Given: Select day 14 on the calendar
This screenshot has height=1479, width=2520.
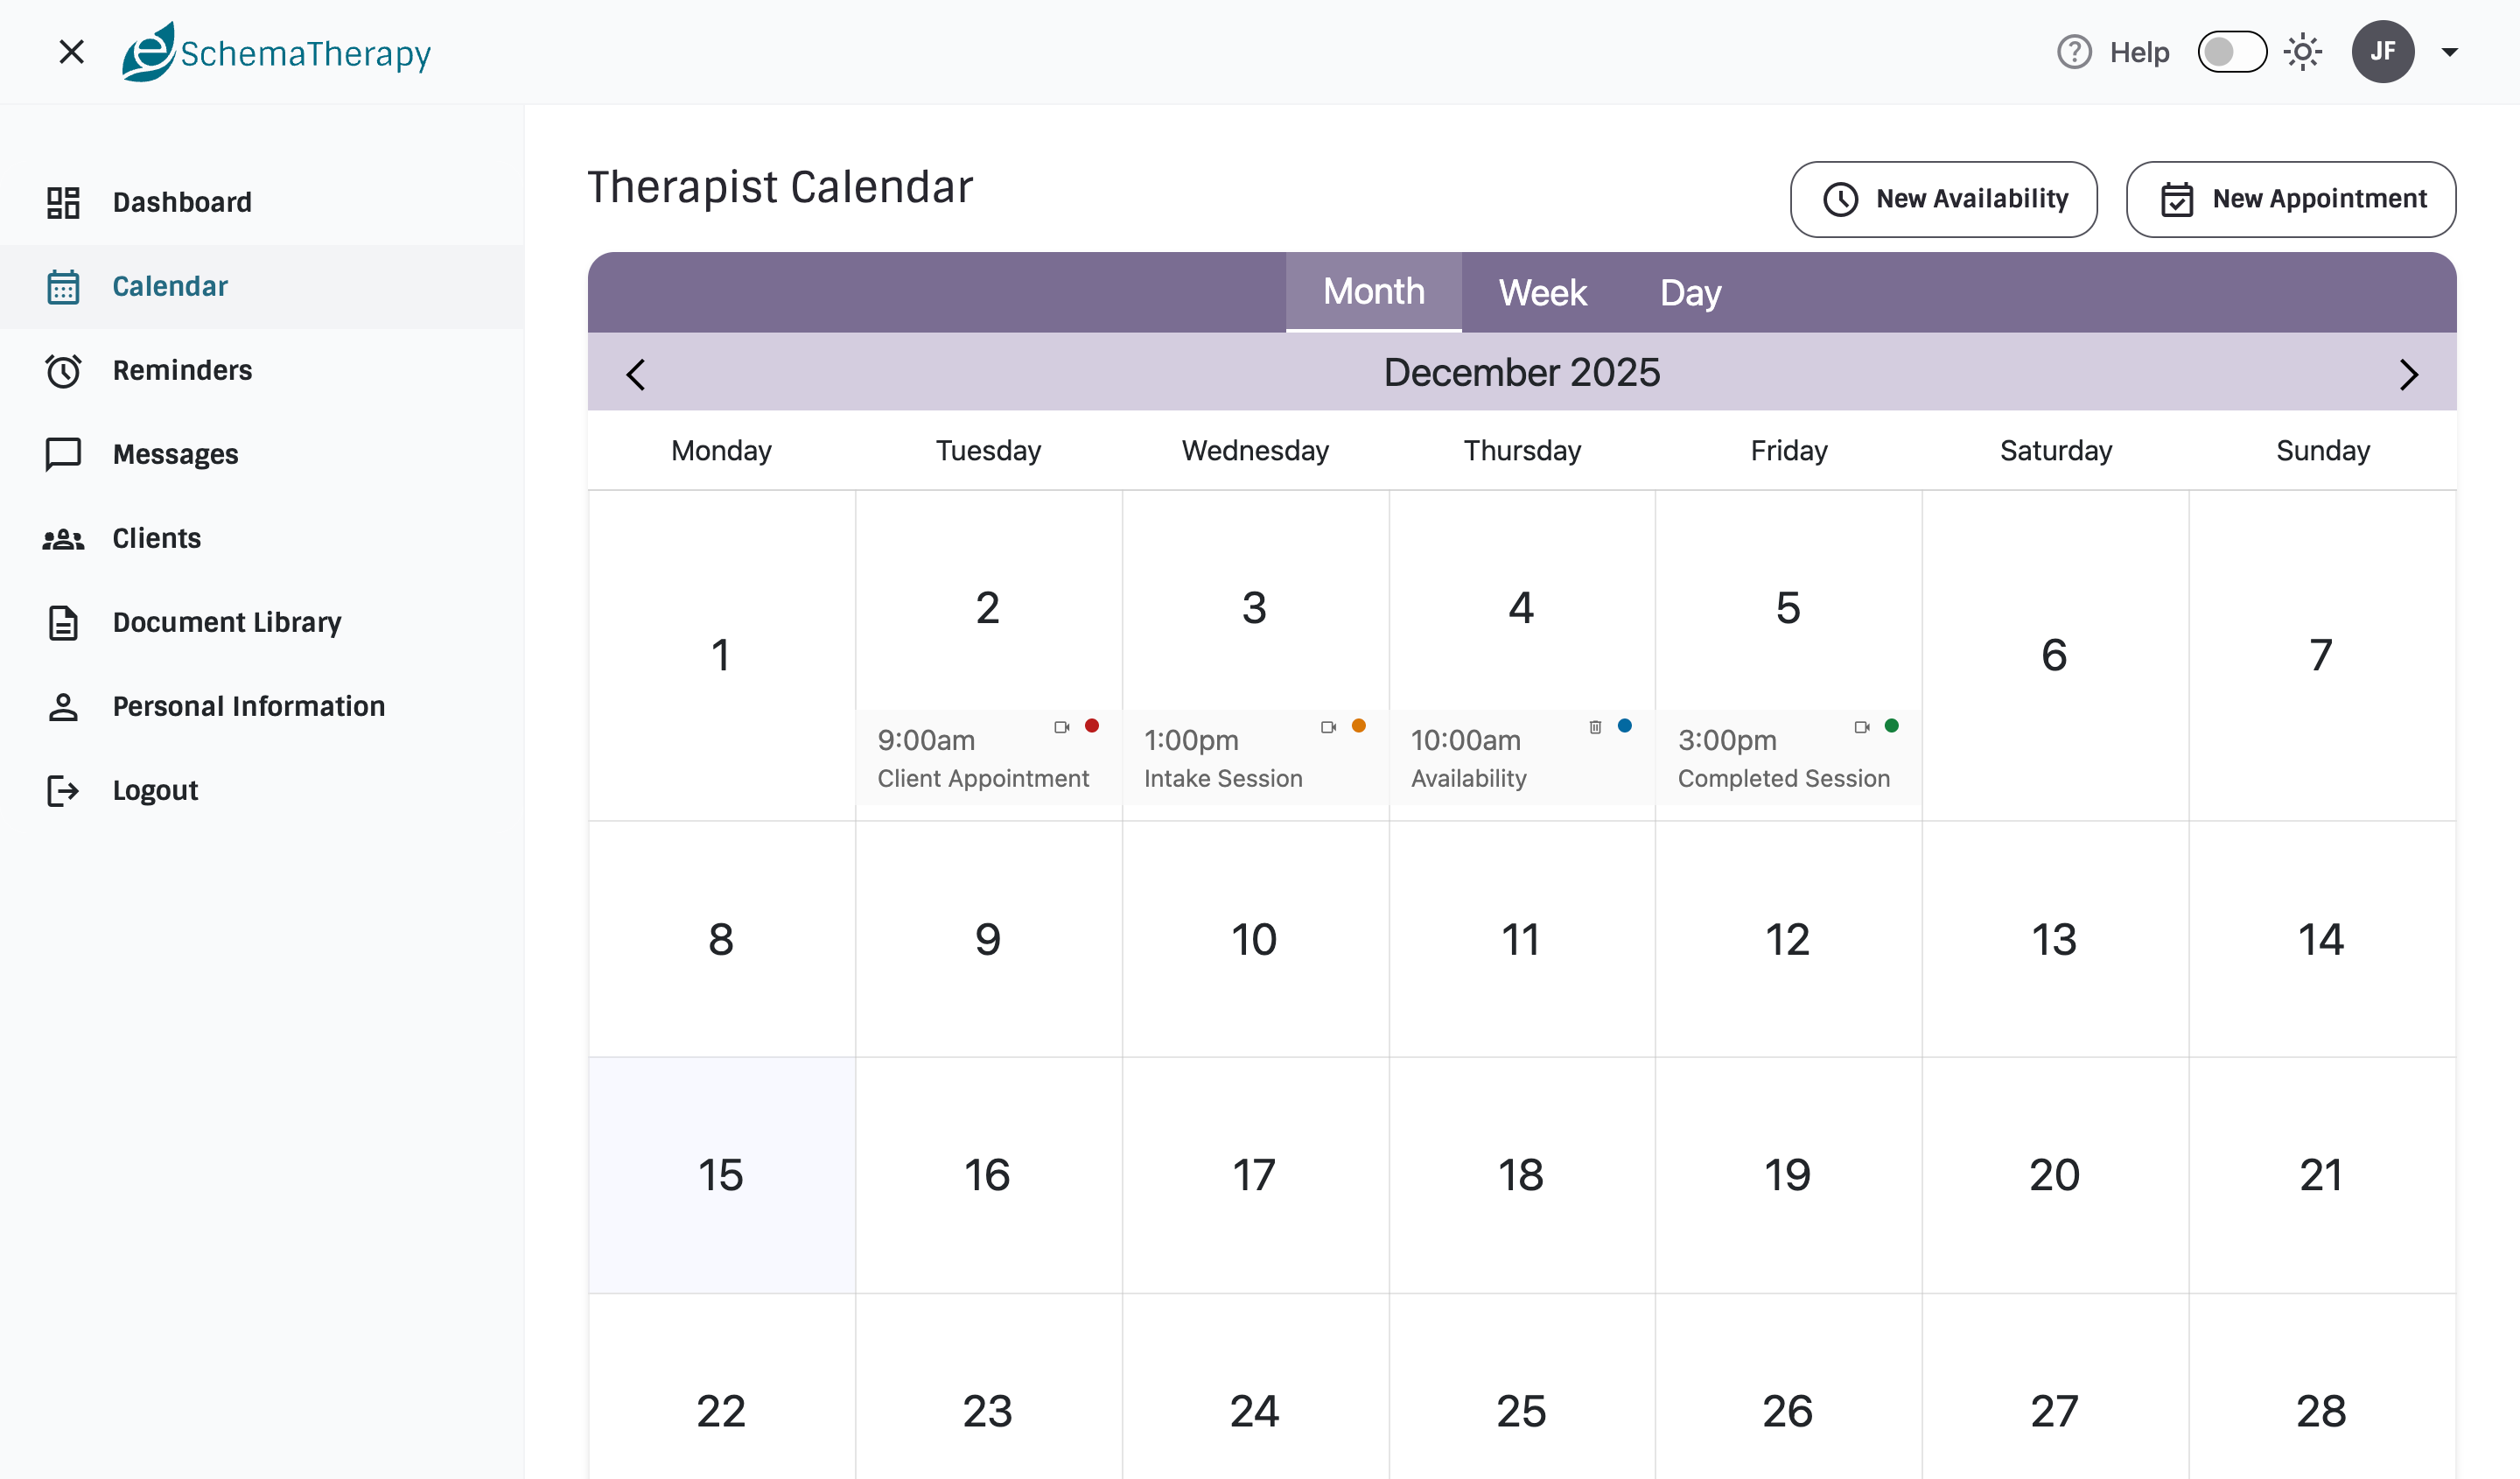Looking at the screenshot, I should (2322, 939).
